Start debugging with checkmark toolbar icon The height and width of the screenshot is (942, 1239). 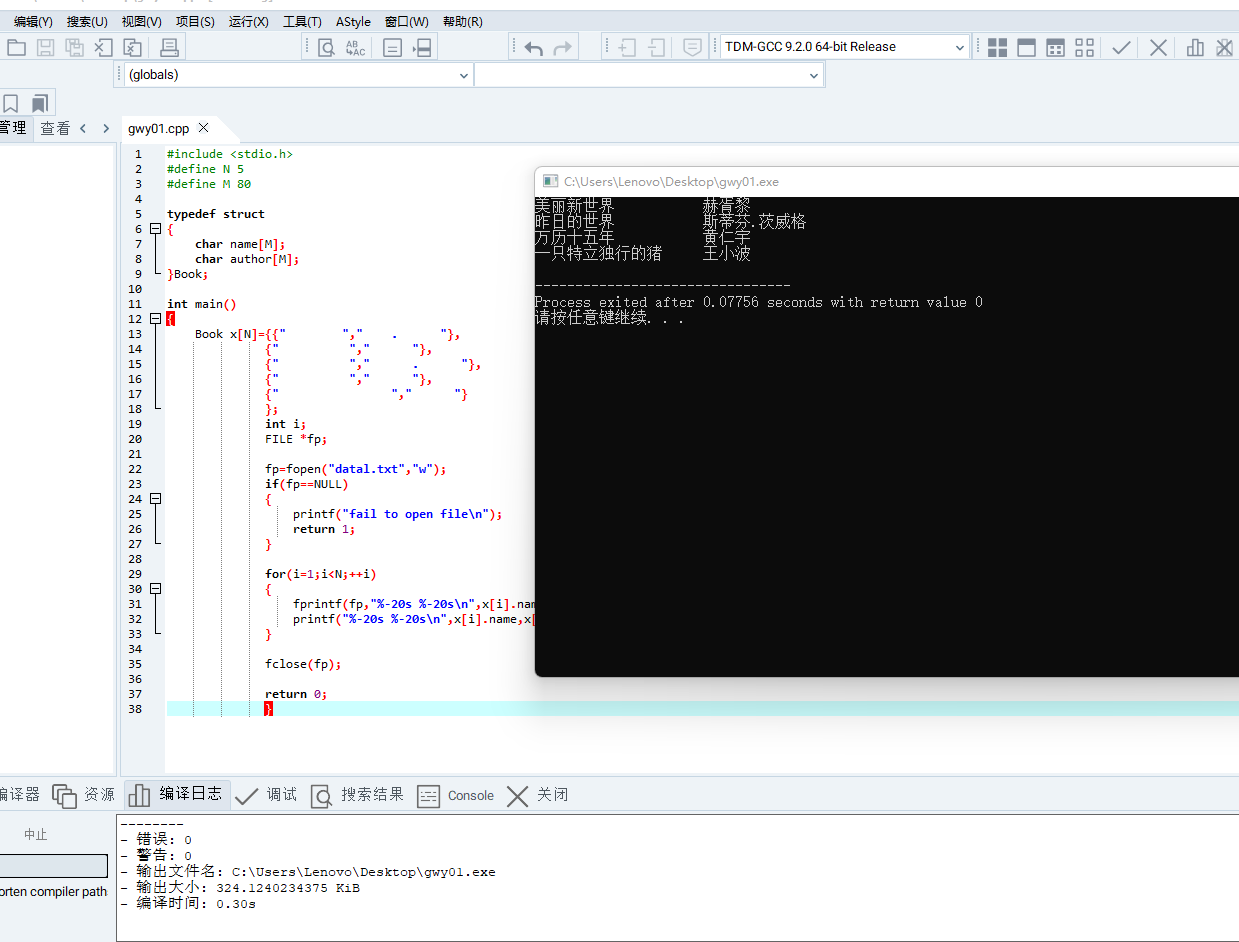pyautogui.click(x=1122, y=47)
